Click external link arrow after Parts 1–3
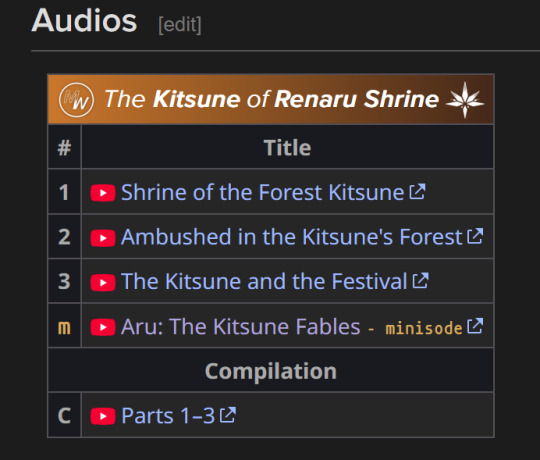The image size is (540, 460). 228,415
